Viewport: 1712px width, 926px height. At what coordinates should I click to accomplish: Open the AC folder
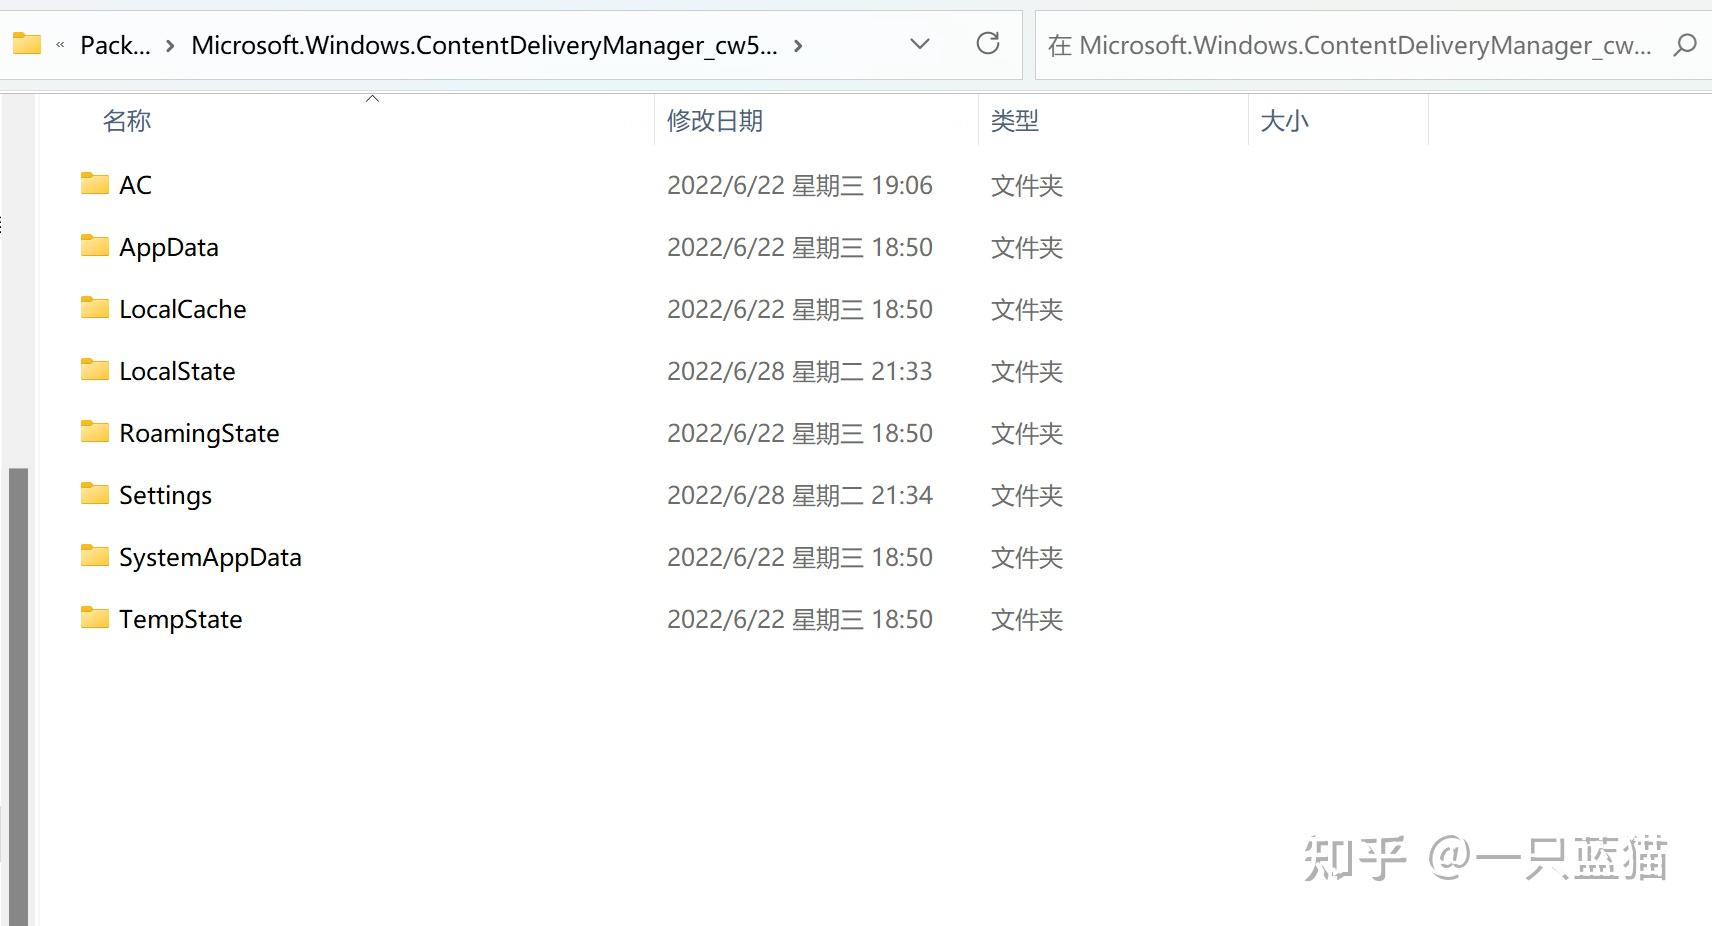[134, 184]
